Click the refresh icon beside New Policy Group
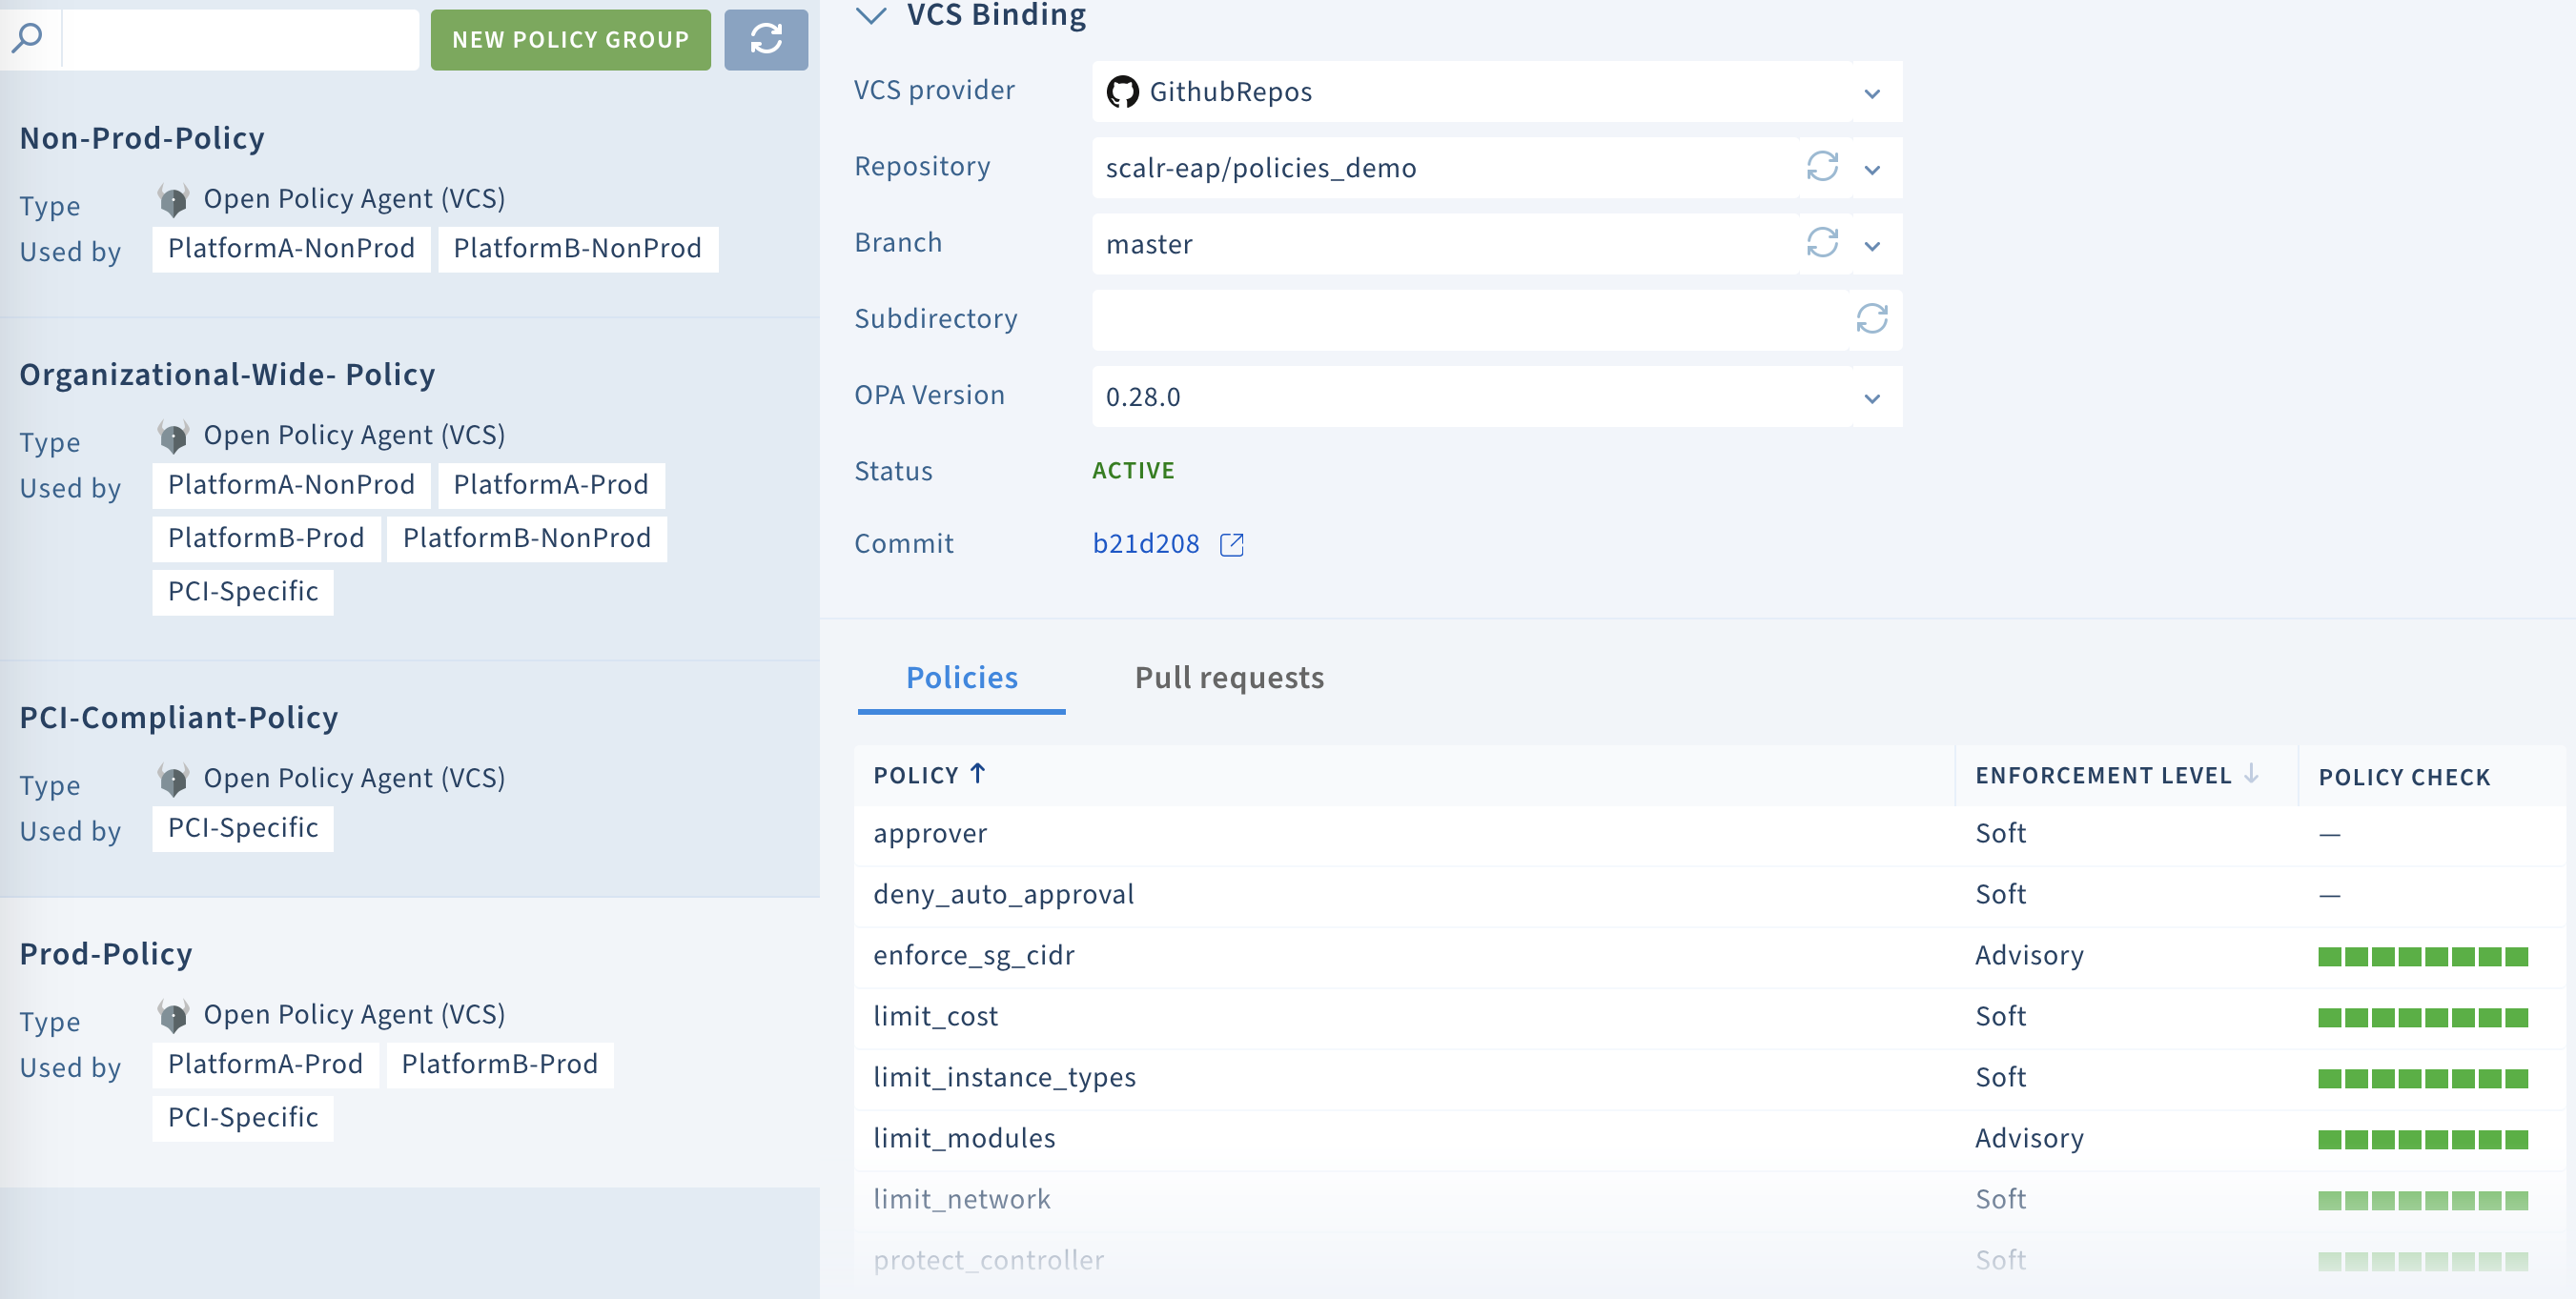The height and width of the screenshot is (1299, 2576). pyautogui.click(x=766, y=40)
